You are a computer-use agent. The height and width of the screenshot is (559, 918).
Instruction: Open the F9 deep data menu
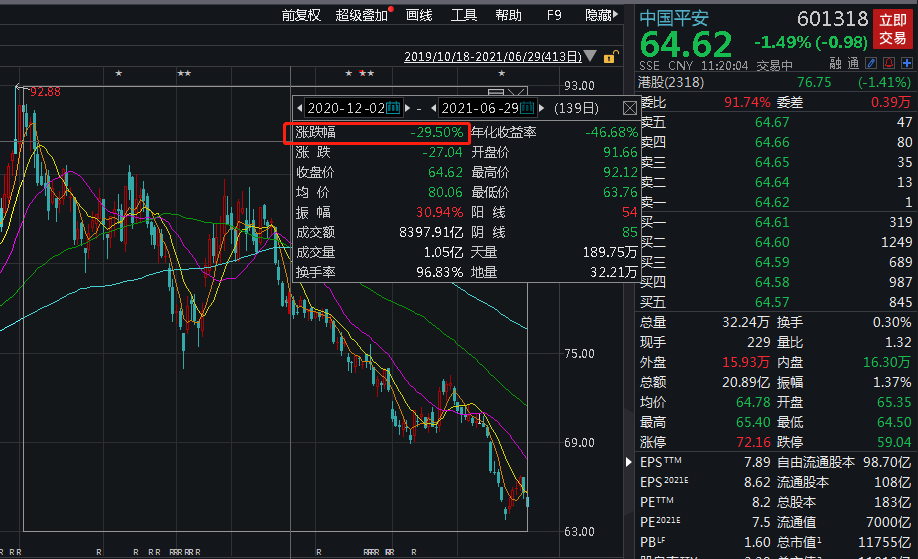click(x=554, y=15)
